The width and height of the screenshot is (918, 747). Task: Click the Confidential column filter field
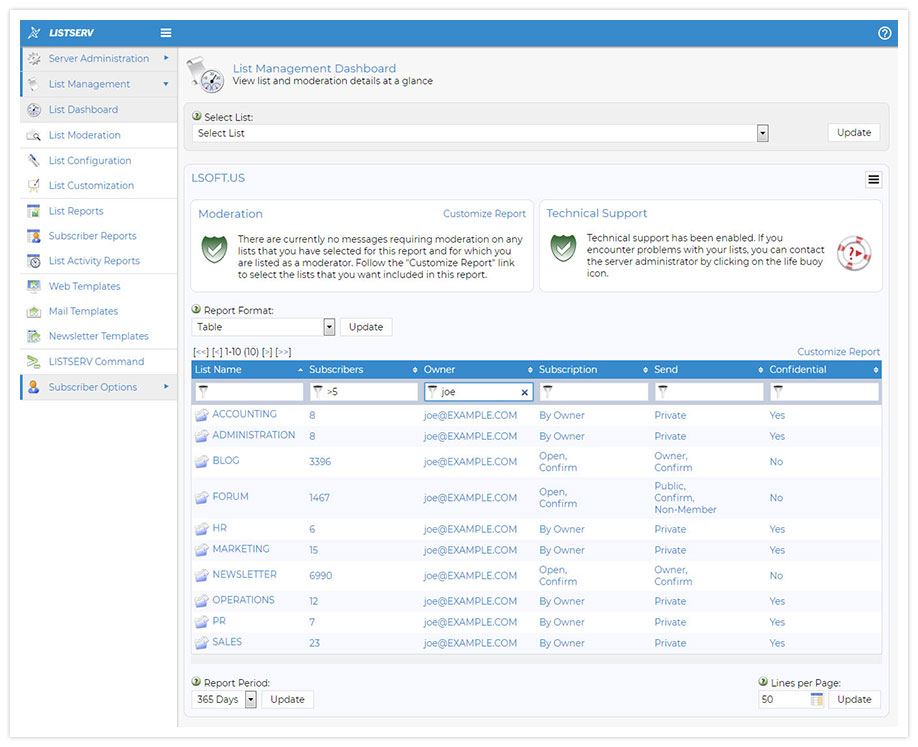824,392
